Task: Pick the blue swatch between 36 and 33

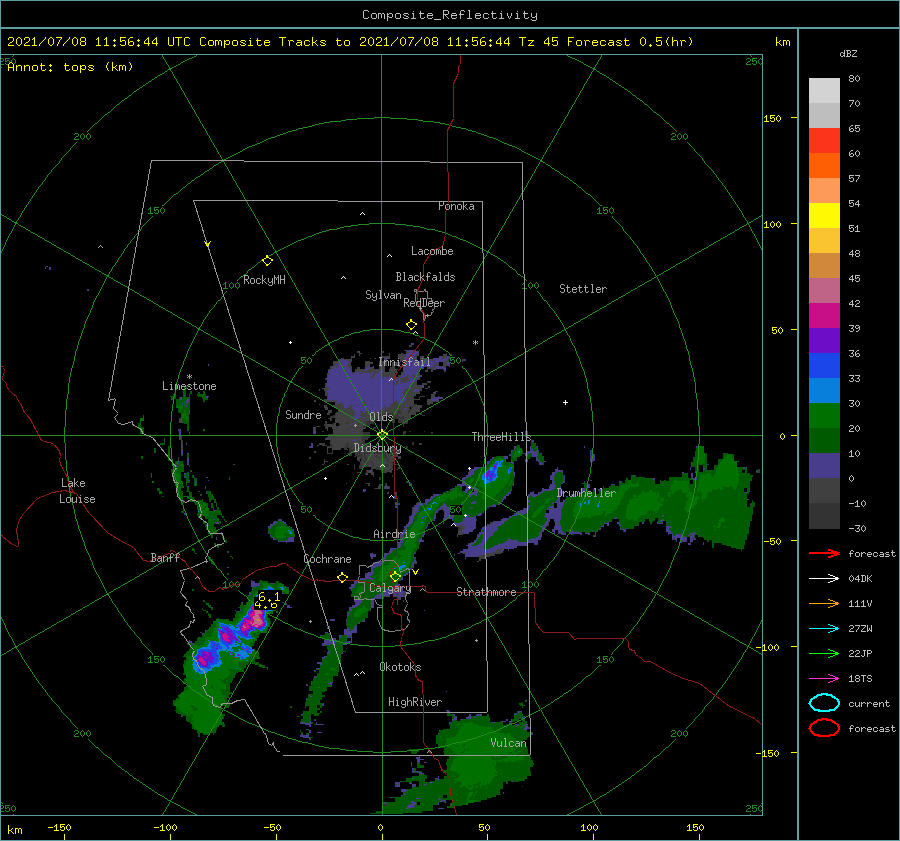Action: 824,365
